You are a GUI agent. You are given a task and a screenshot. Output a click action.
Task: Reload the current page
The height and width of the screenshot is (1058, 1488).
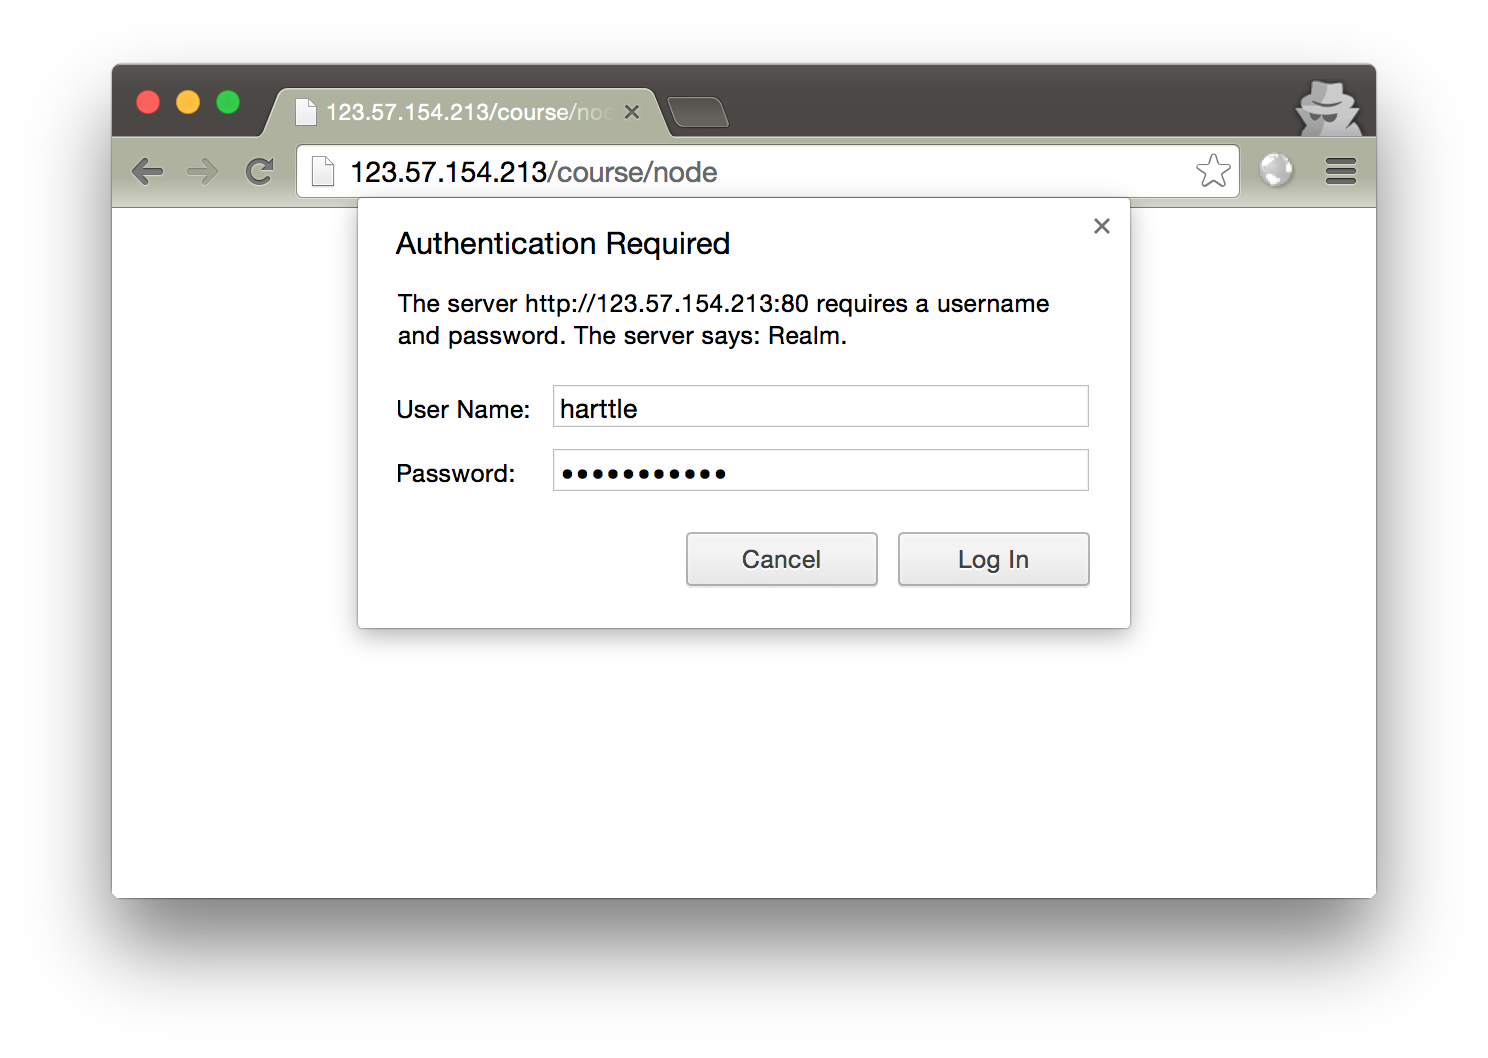tap(259, 171)
